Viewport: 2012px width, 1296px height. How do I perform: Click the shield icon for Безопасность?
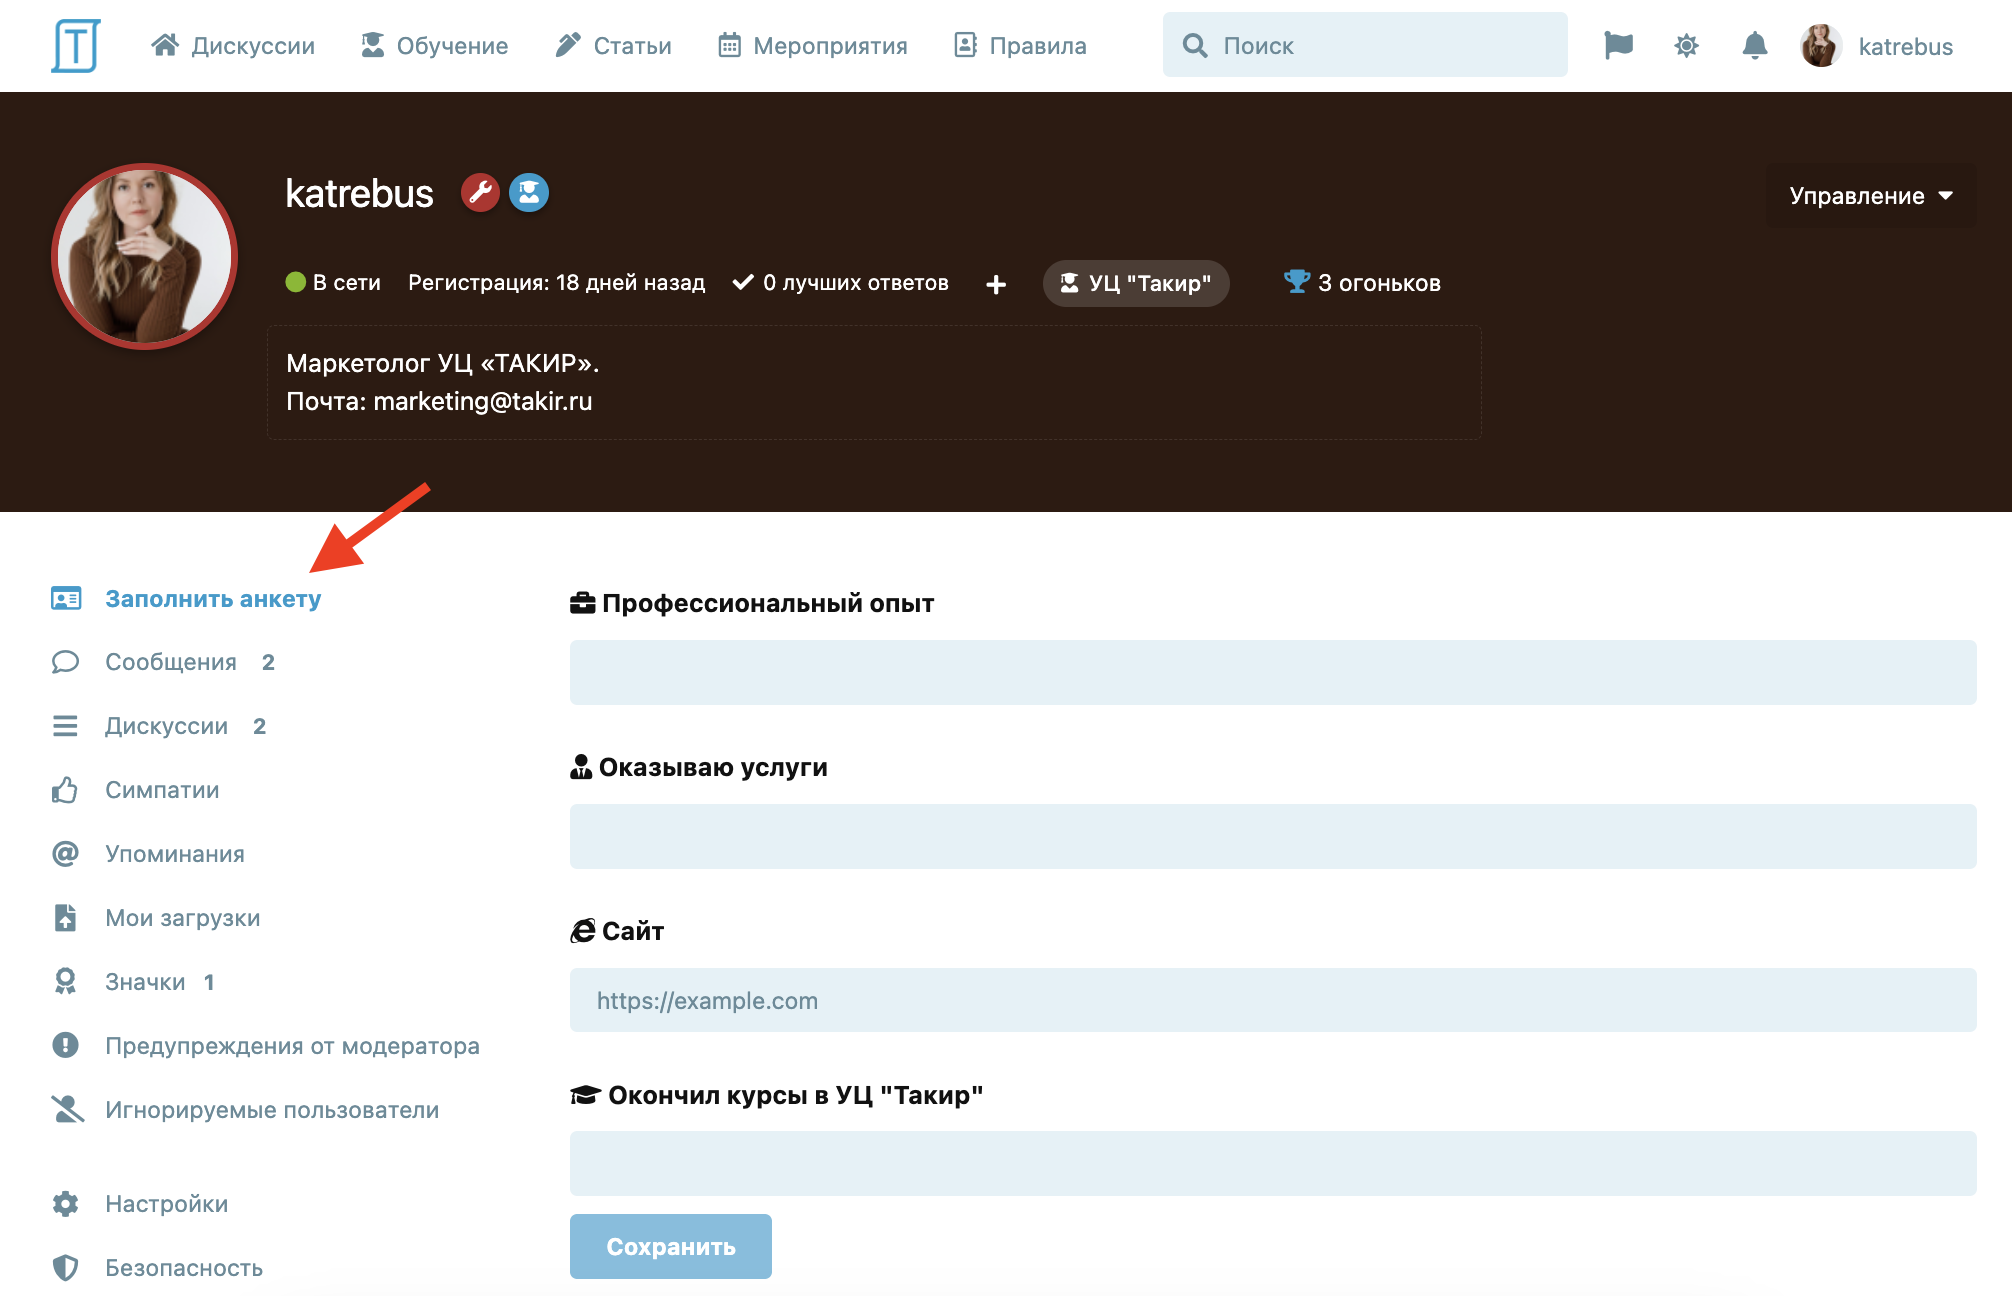[x=65, y=1268]
